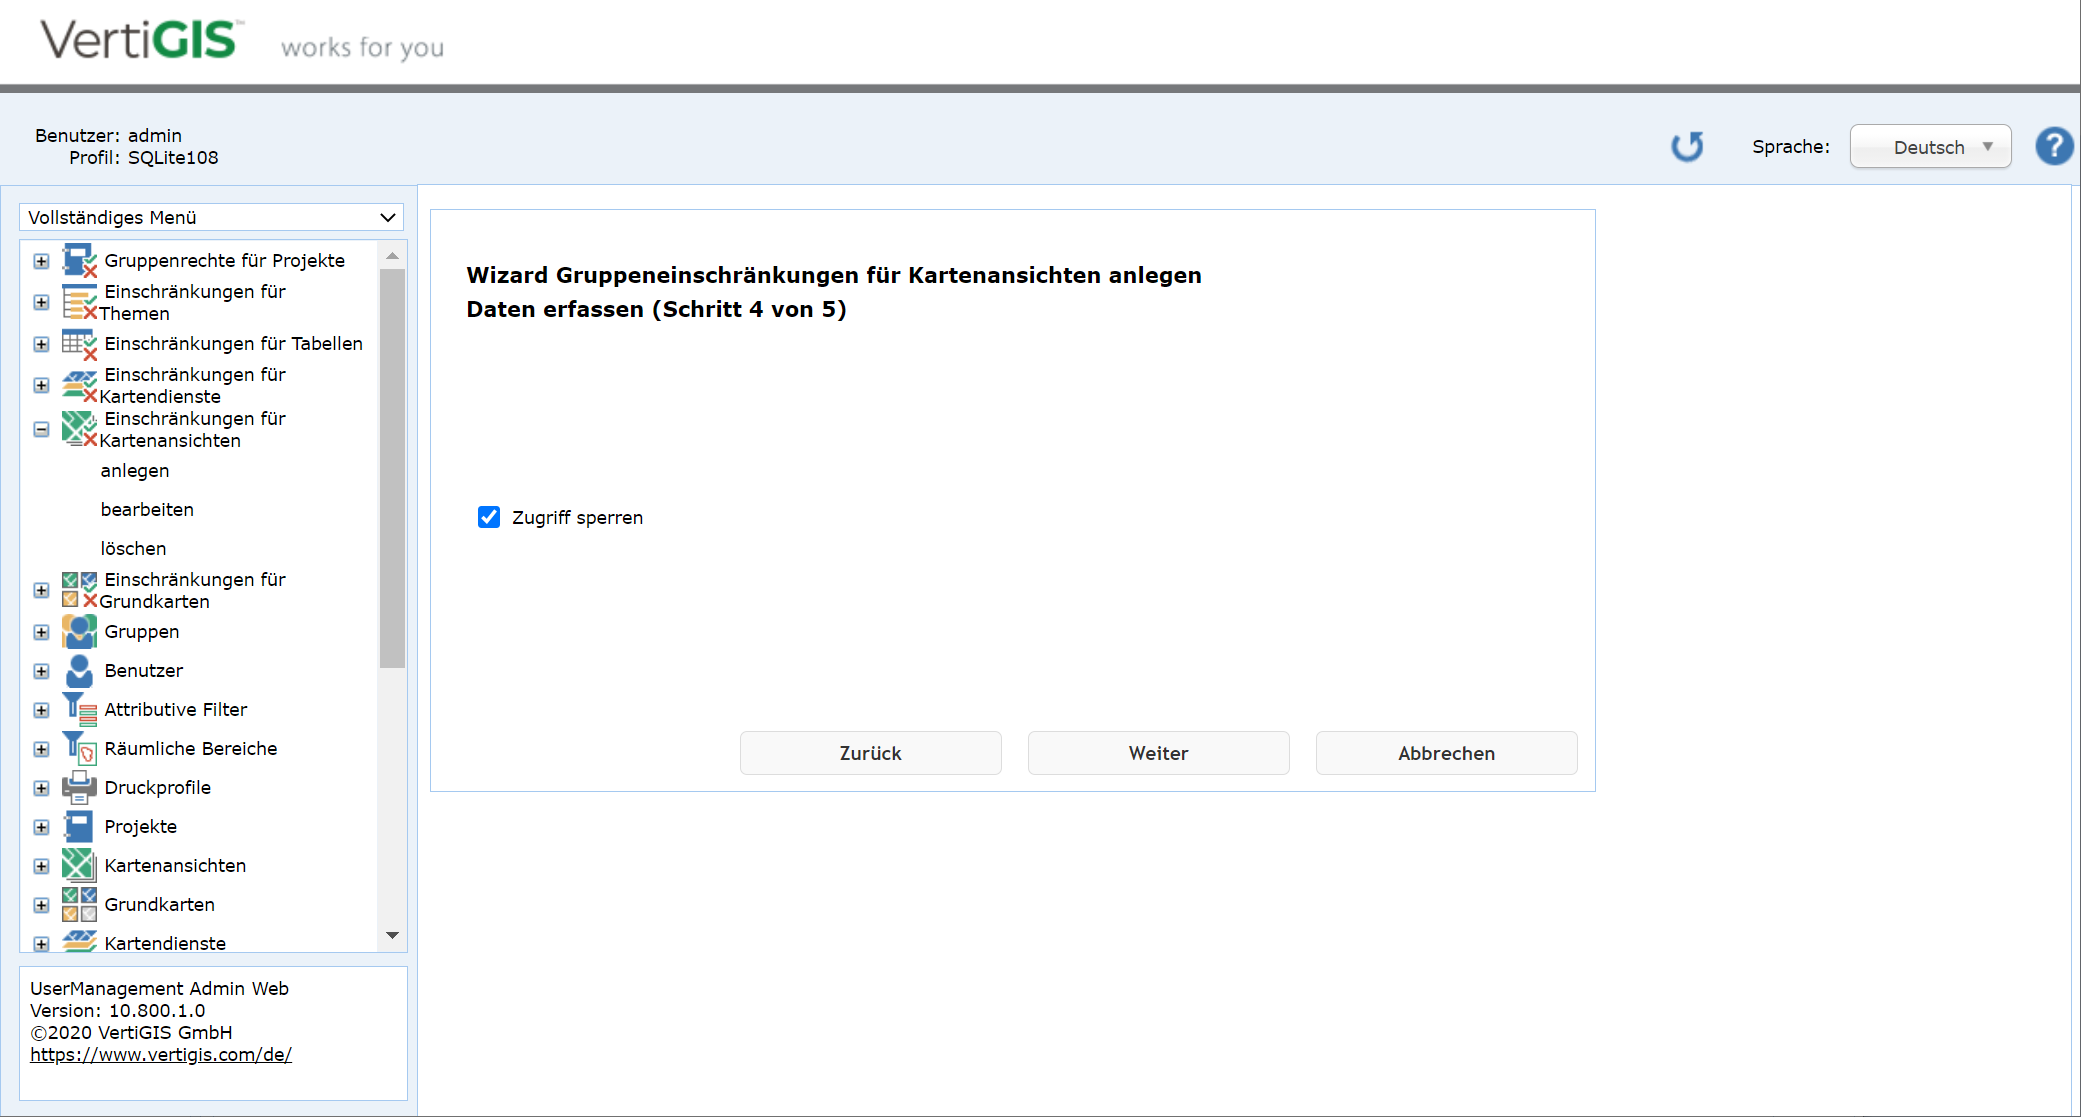Viewport: 2081px width, 1117px height.
Task: Click the Attributive Filter funnel icon
Action: point(79,709)
